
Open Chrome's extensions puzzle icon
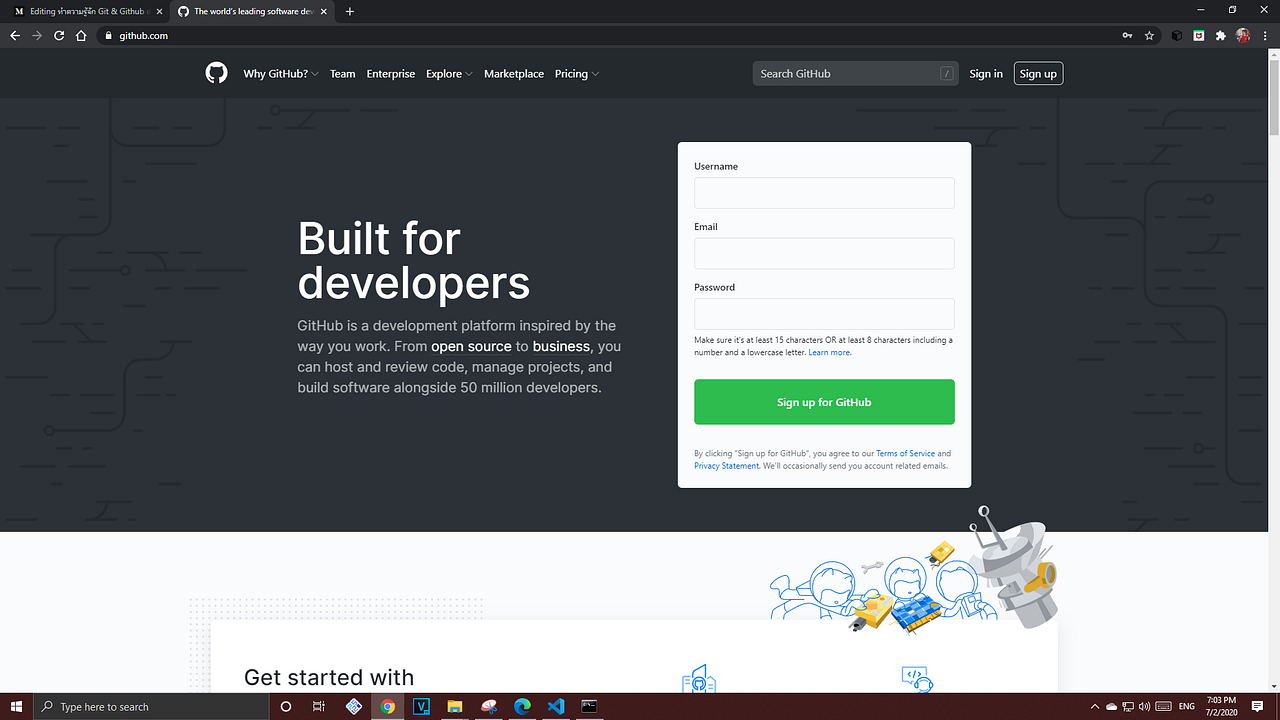pyautogui.click(x=1221, y=35)
